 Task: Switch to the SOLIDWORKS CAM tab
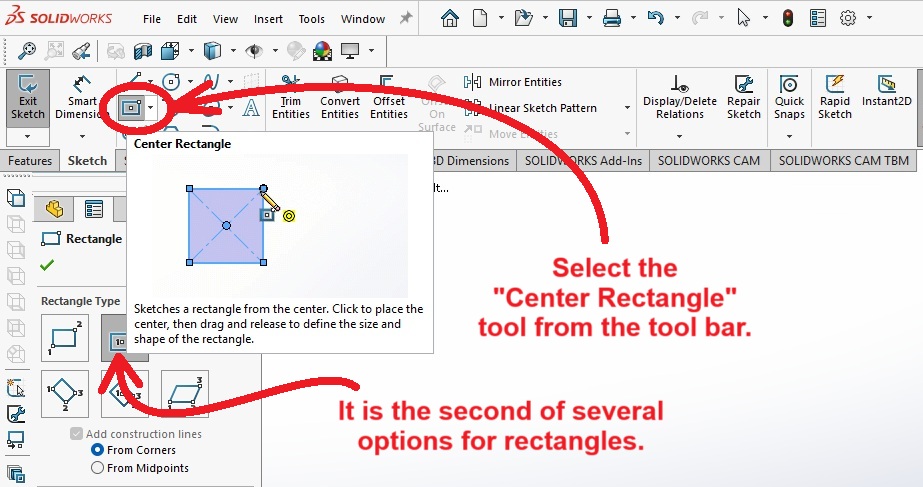pos(709,160)
